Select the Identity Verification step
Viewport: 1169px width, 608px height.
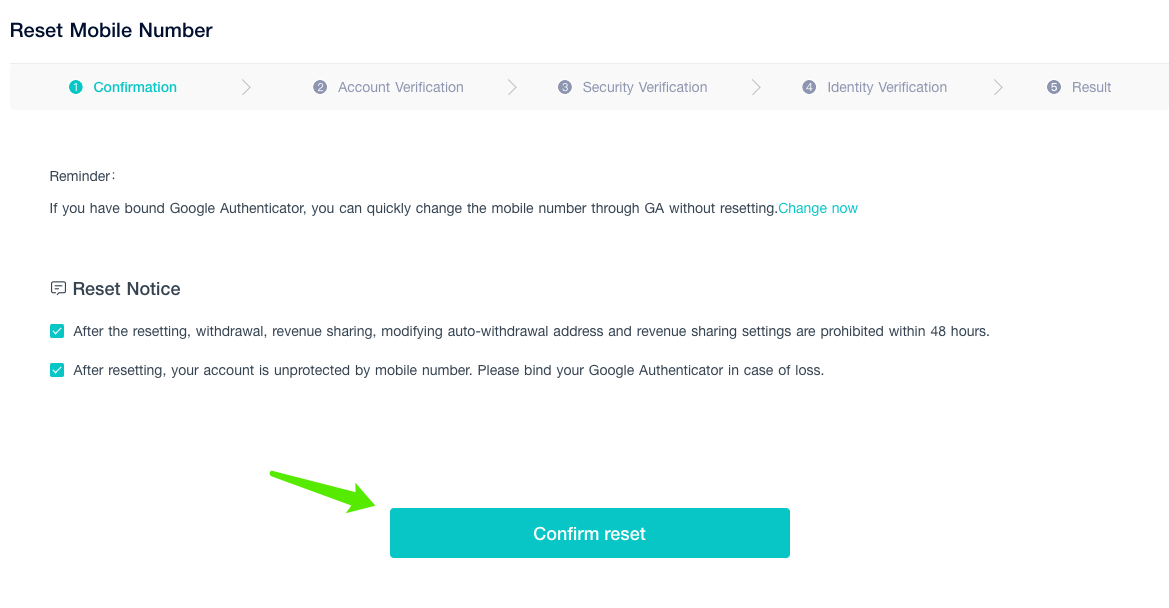[887, 87]
